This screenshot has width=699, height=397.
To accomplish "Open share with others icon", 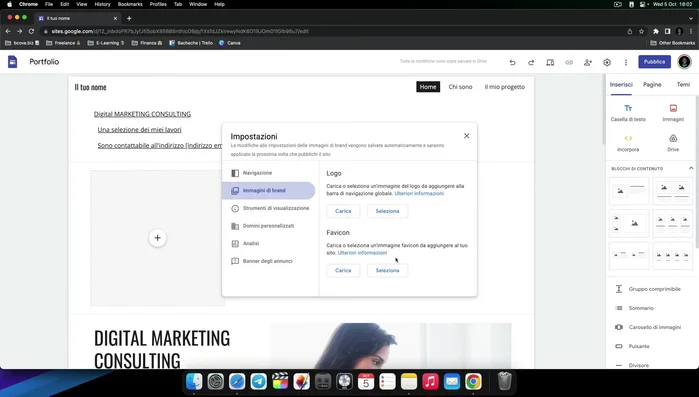I will pos(588,62).
